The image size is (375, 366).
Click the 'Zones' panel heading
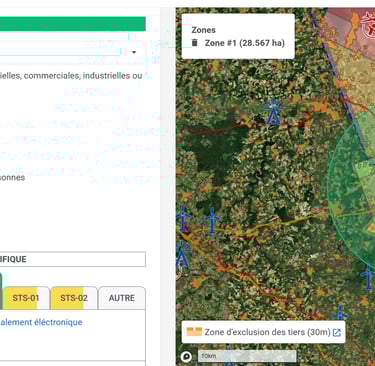[x=203, y=30]
